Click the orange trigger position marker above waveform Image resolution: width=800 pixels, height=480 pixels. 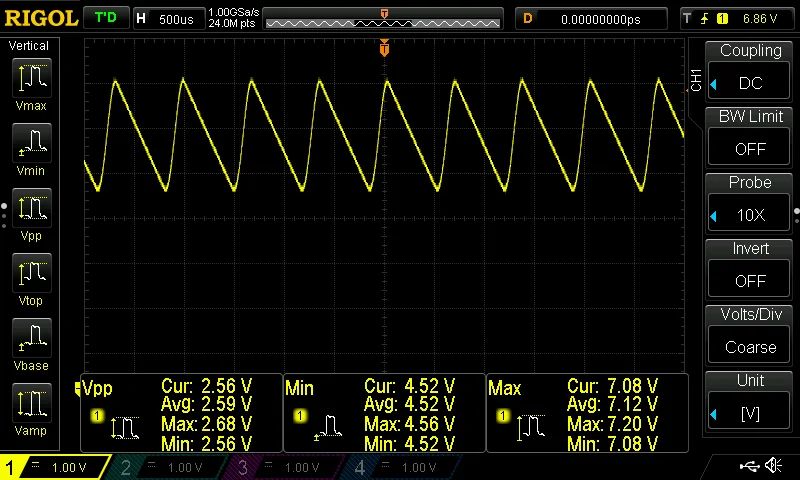pyautogui.click(x=384, y=48)
